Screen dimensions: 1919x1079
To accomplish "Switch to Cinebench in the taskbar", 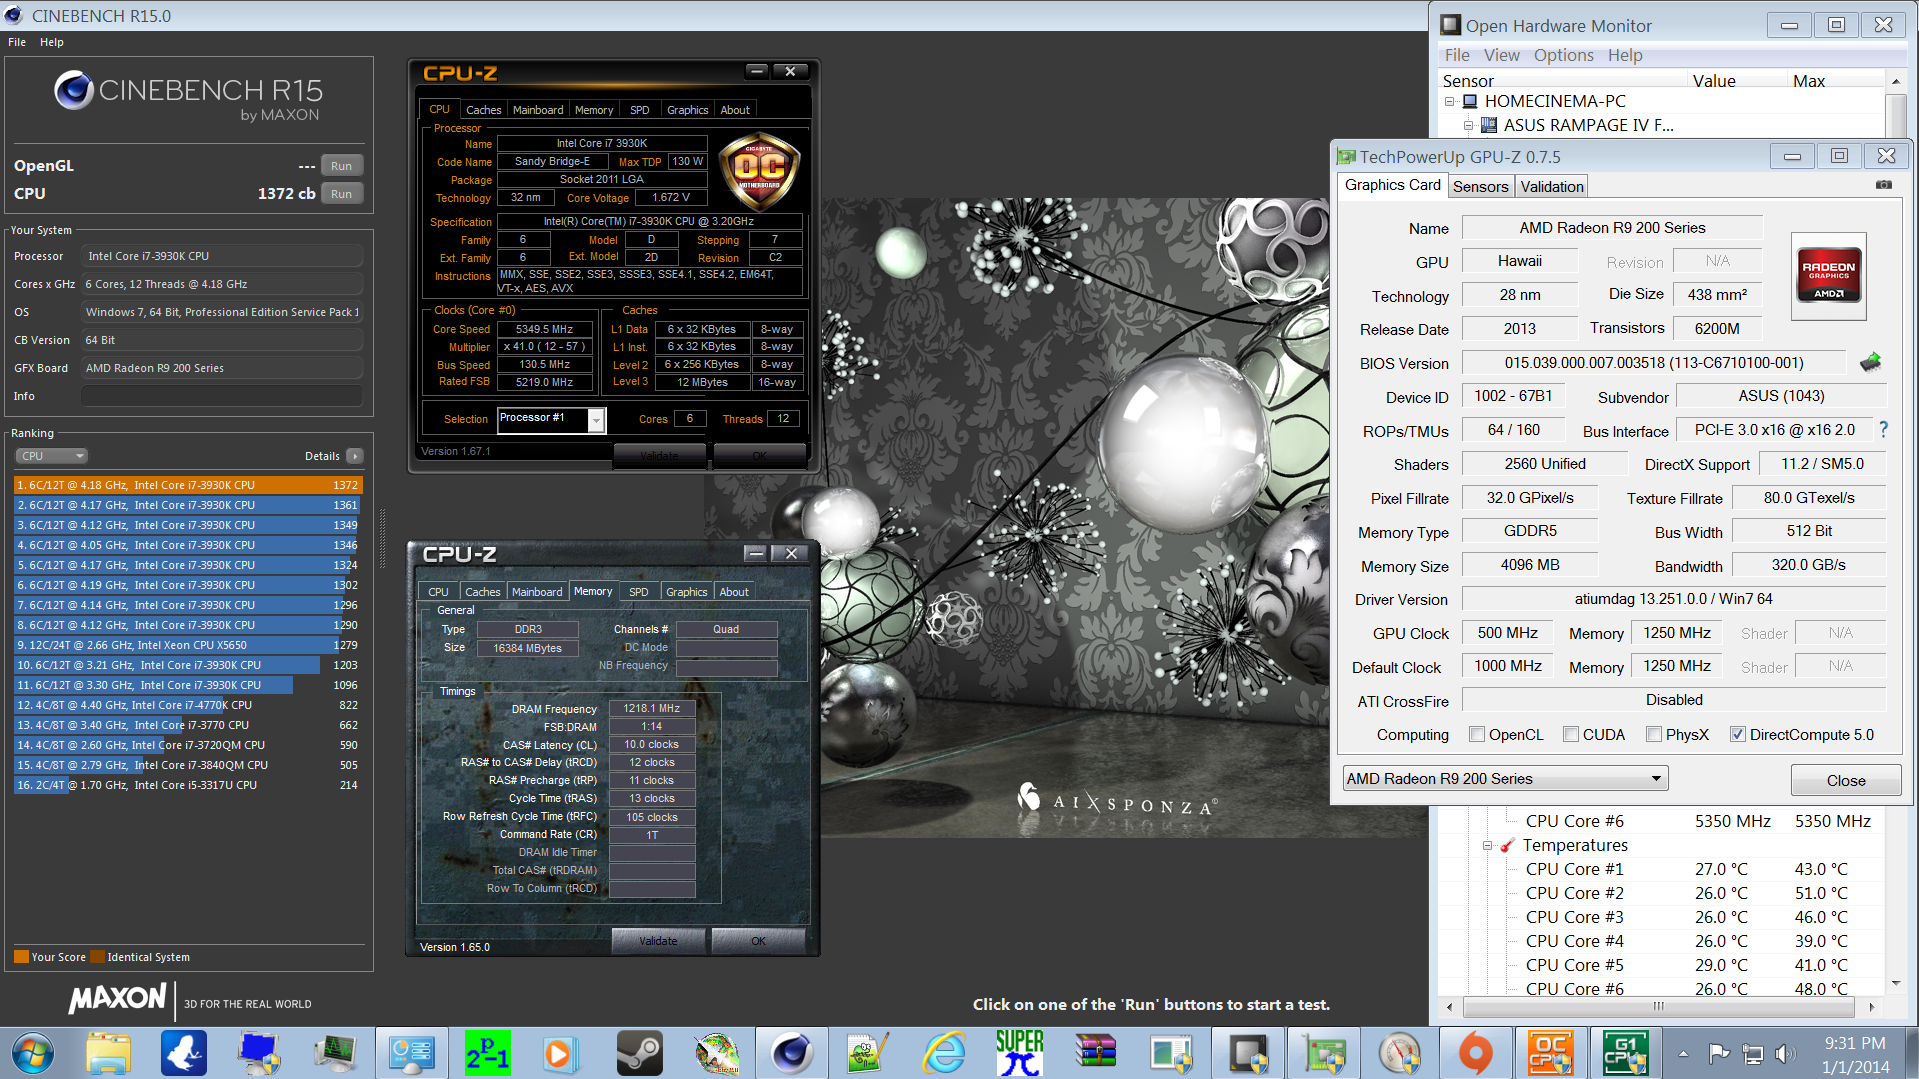I will point(791,1053).
